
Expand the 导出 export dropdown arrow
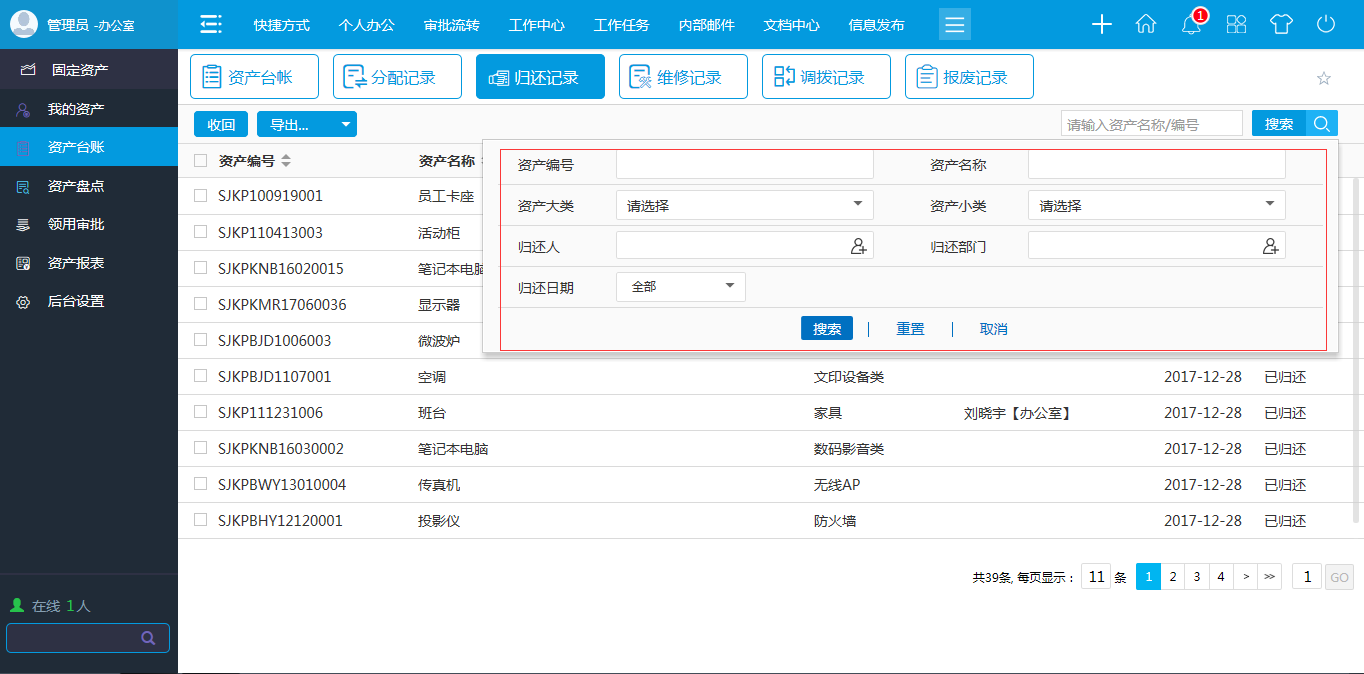pyautogui.click(x=345, y=124)
